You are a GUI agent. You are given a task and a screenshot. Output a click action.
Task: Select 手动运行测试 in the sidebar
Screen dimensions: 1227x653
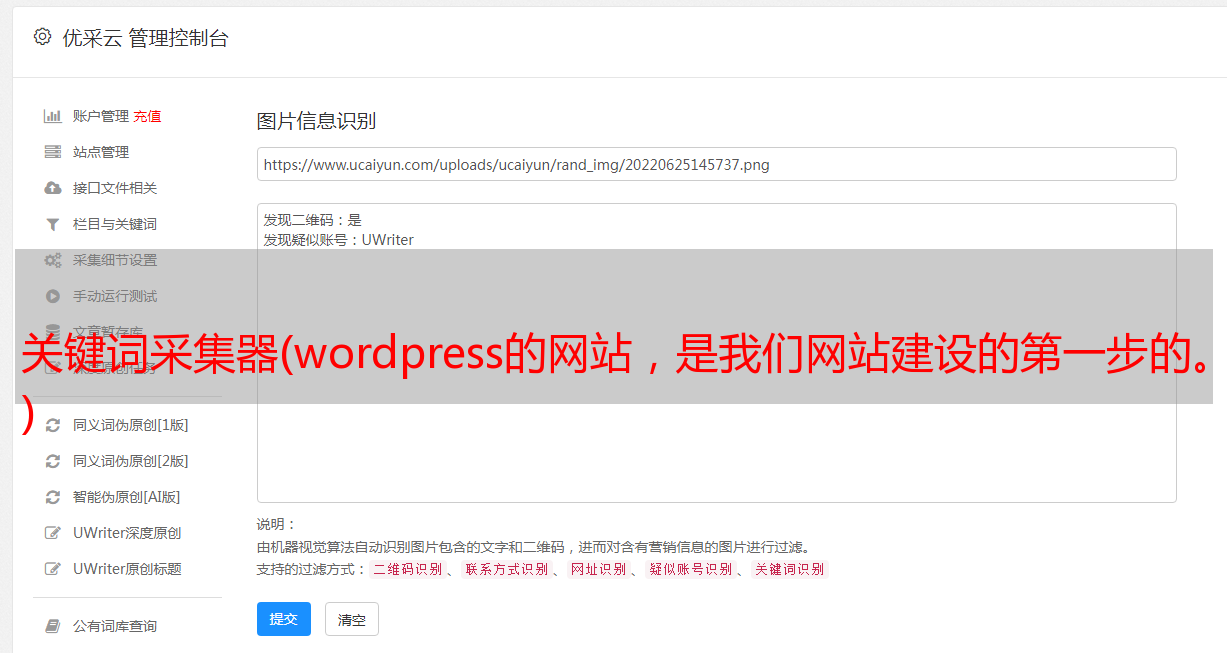pyautogui.click(x=115, y=296)
